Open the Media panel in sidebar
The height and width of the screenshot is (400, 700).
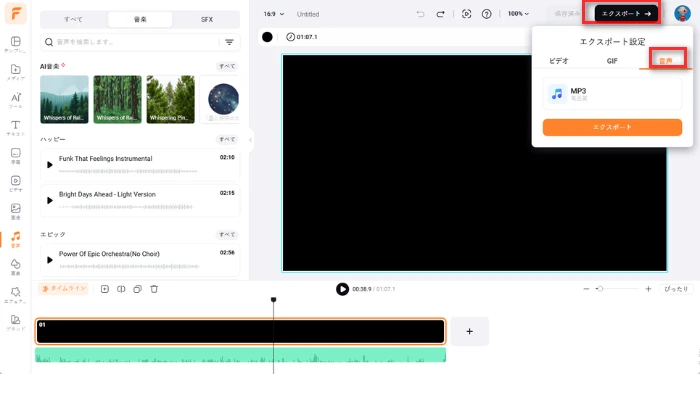pos(15,72)
